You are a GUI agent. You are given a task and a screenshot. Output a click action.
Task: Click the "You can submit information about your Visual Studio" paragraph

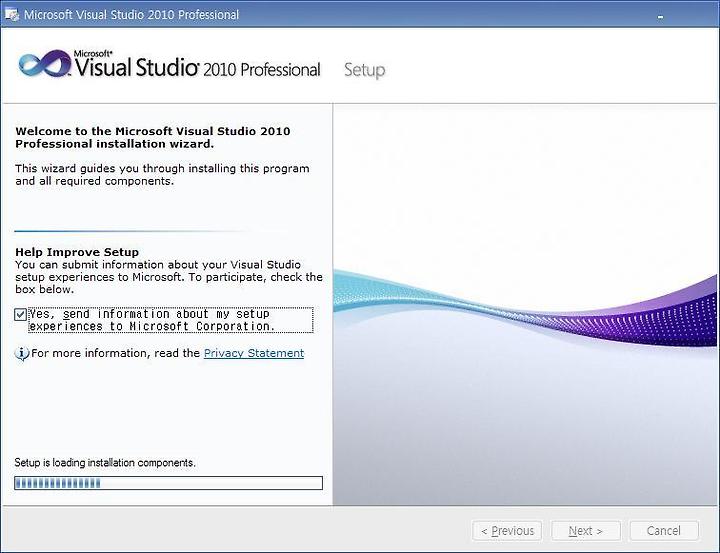[169, 277]
